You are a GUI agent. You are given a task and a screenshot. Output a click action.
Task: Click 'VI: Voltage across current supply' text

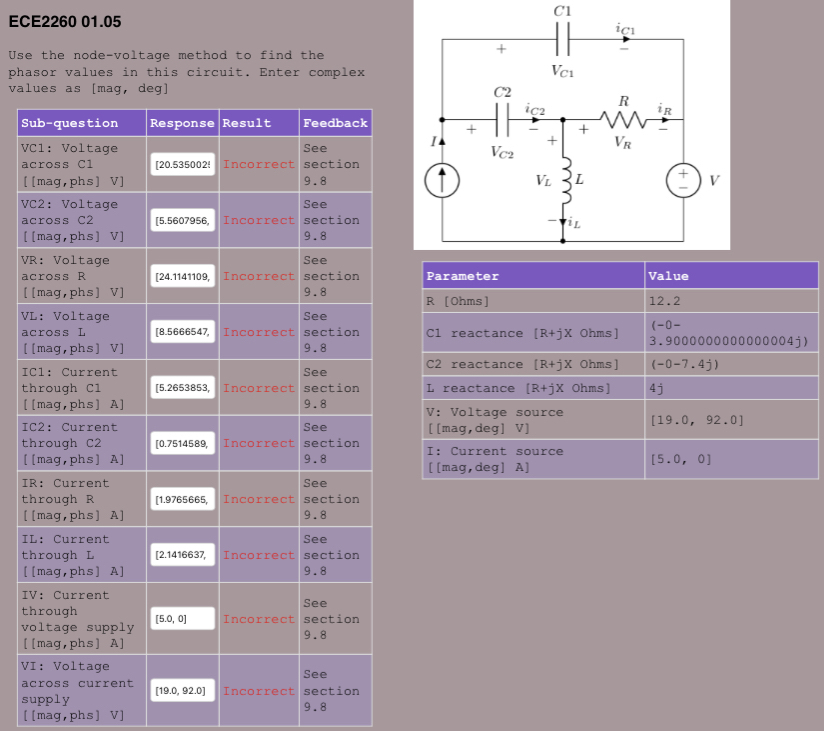point(77,691)
